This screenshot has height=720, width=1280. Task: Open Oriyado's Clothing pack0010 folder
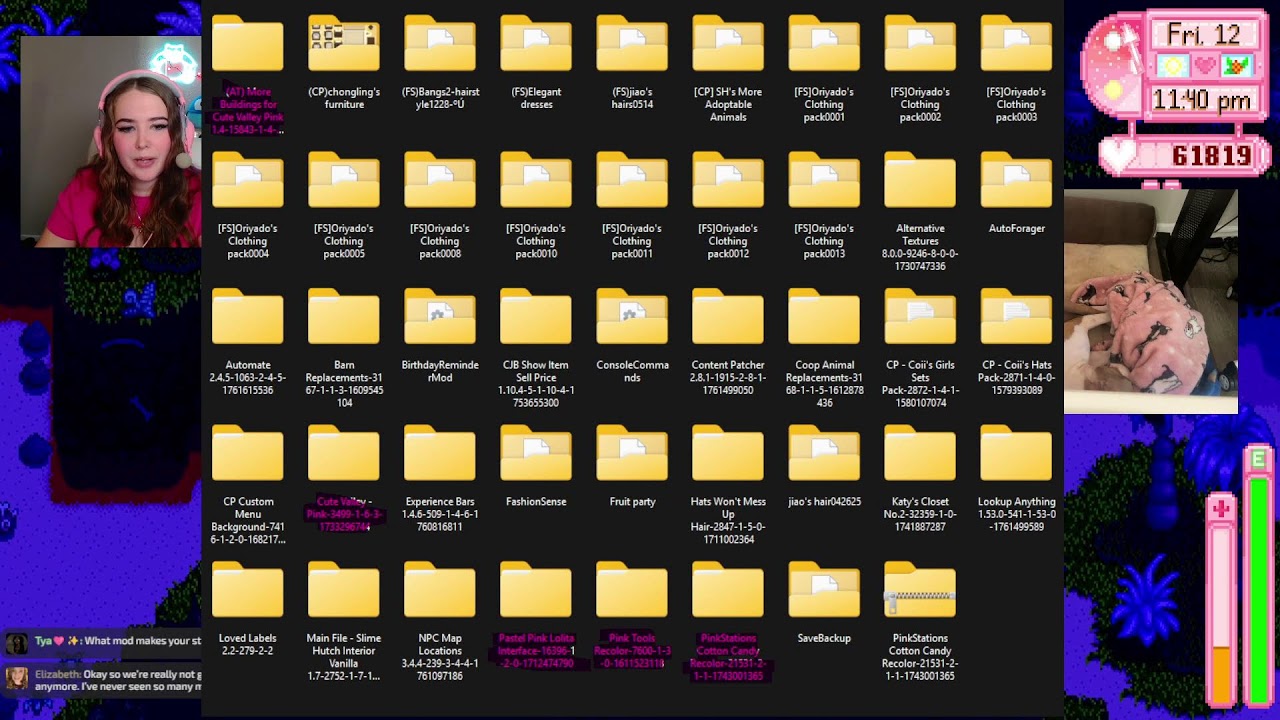pyautogui.click(x=536, y=181)
